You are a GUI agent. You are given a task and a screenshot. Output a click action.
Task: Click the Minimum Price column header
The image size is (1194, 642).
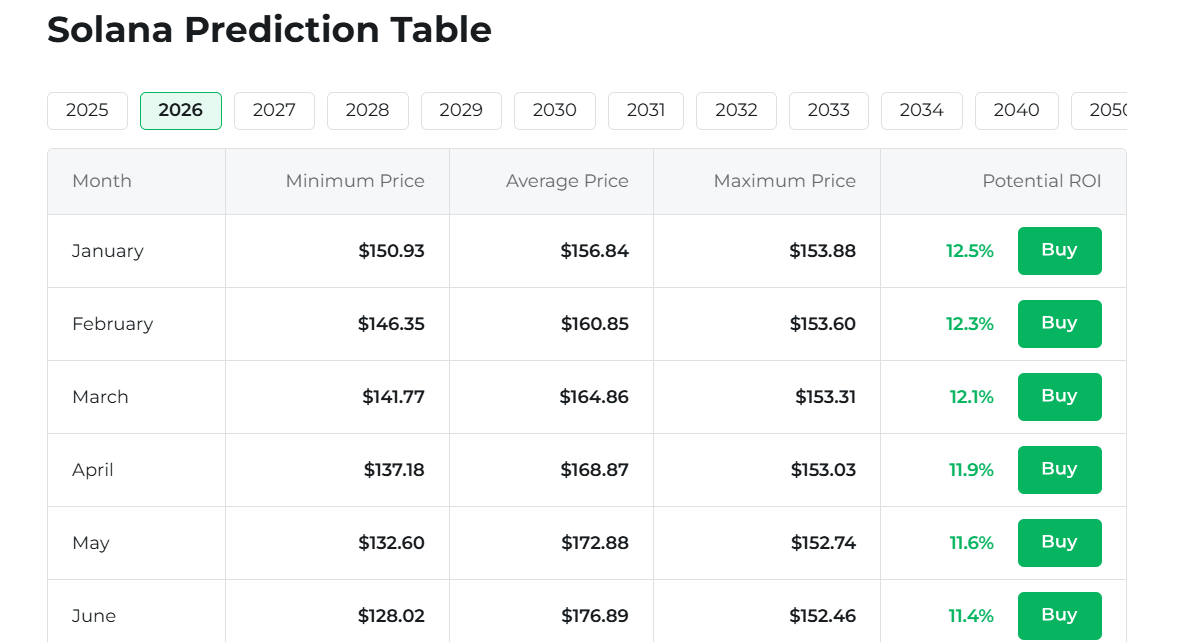pyautogui.click(x=355, y=181)
